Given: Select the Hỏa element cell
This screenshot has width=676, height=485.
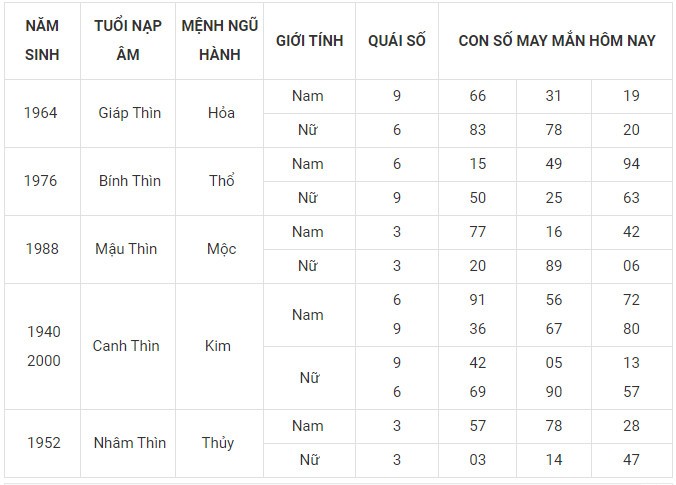Looking at the screenshot, I should click(221, 113).
